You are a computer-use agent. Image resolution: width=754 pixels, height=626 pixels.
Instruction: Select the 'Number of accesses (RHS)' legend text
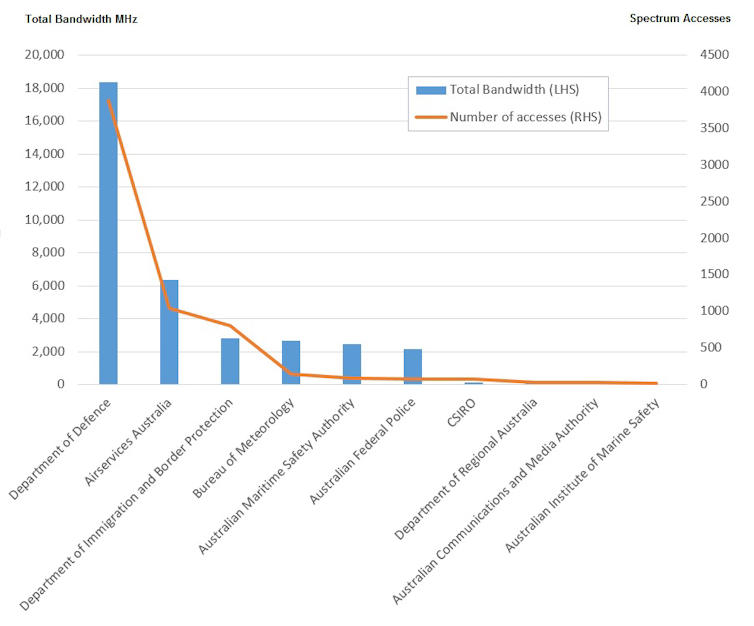click(x=525, y=117)
